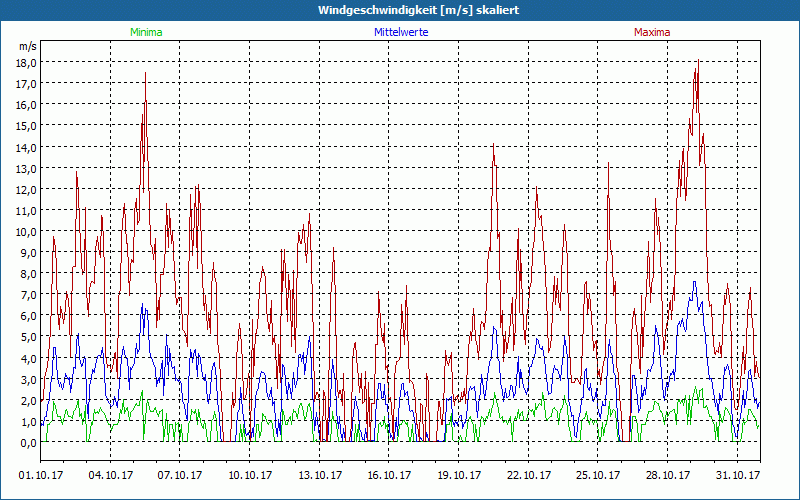Click the 18,0 value on y-axis
The width and height of the screenshot is (800, 500).
pos(28,62)
